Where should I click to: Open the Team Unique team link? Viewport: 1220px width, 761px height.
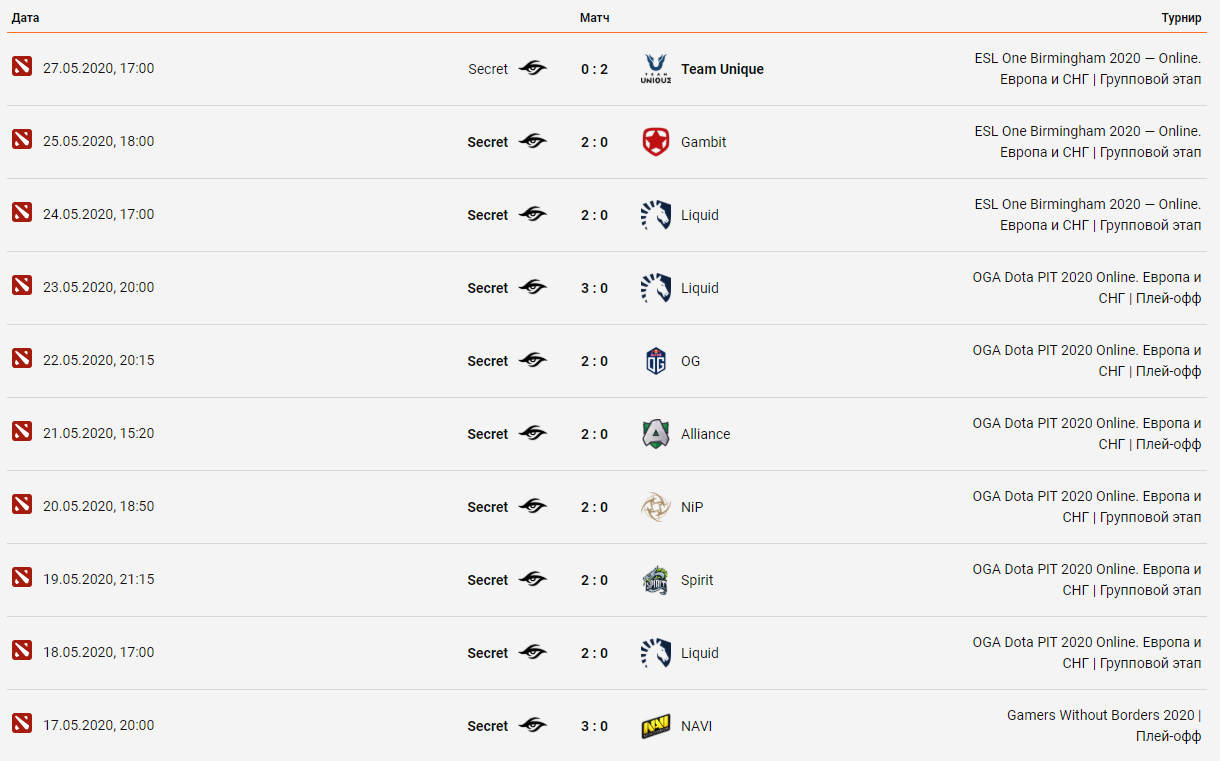click(722, 69)
